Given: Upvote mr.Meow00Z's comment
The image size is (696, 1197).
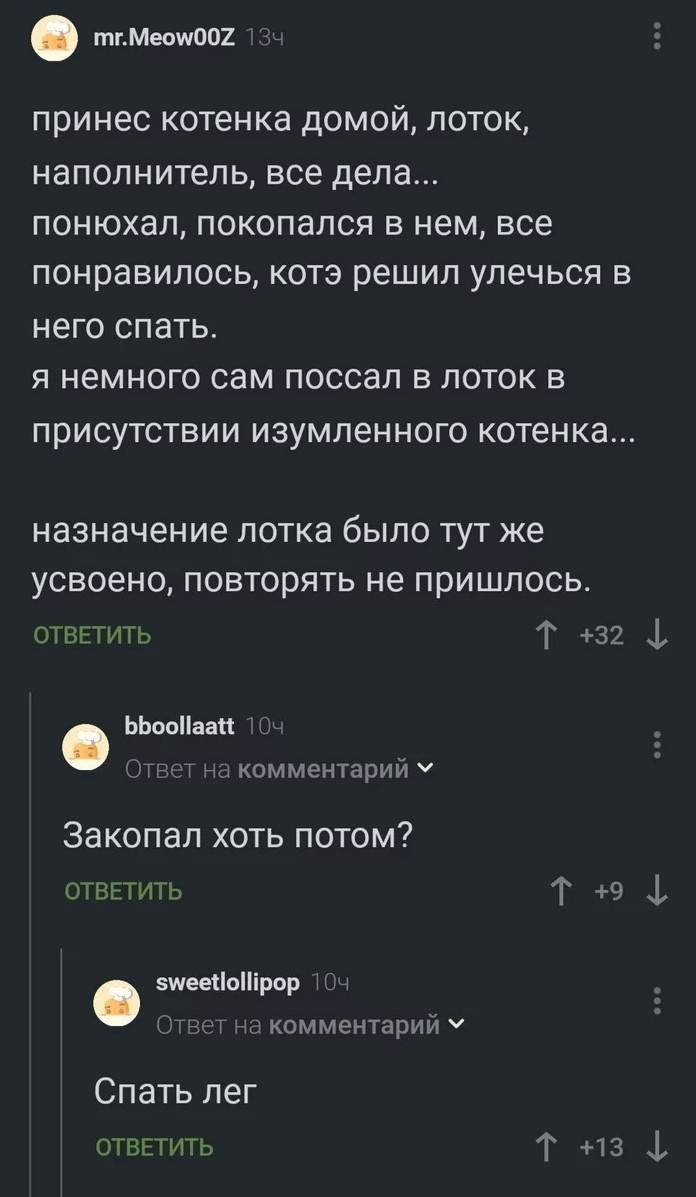Looking at the screenshot, I should (549, 636).
